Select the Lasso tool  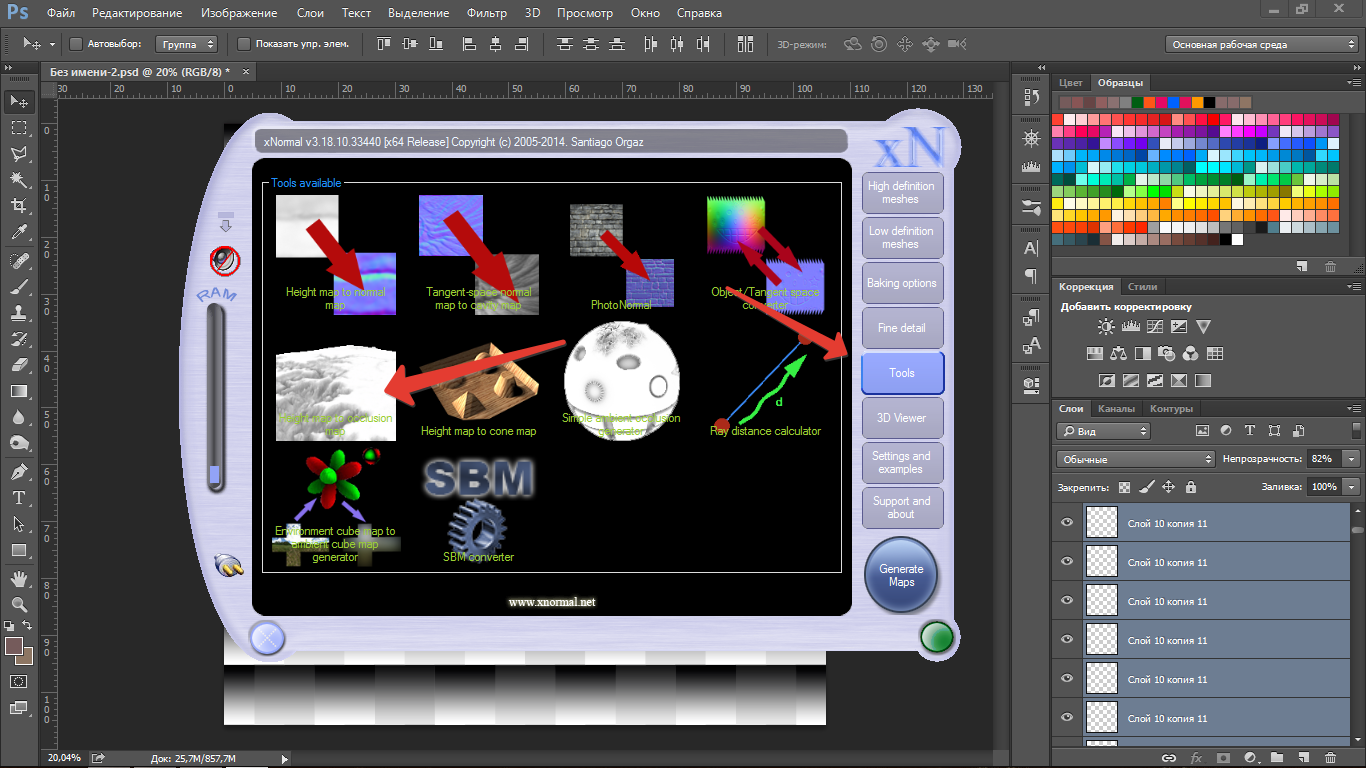(19, 154)
